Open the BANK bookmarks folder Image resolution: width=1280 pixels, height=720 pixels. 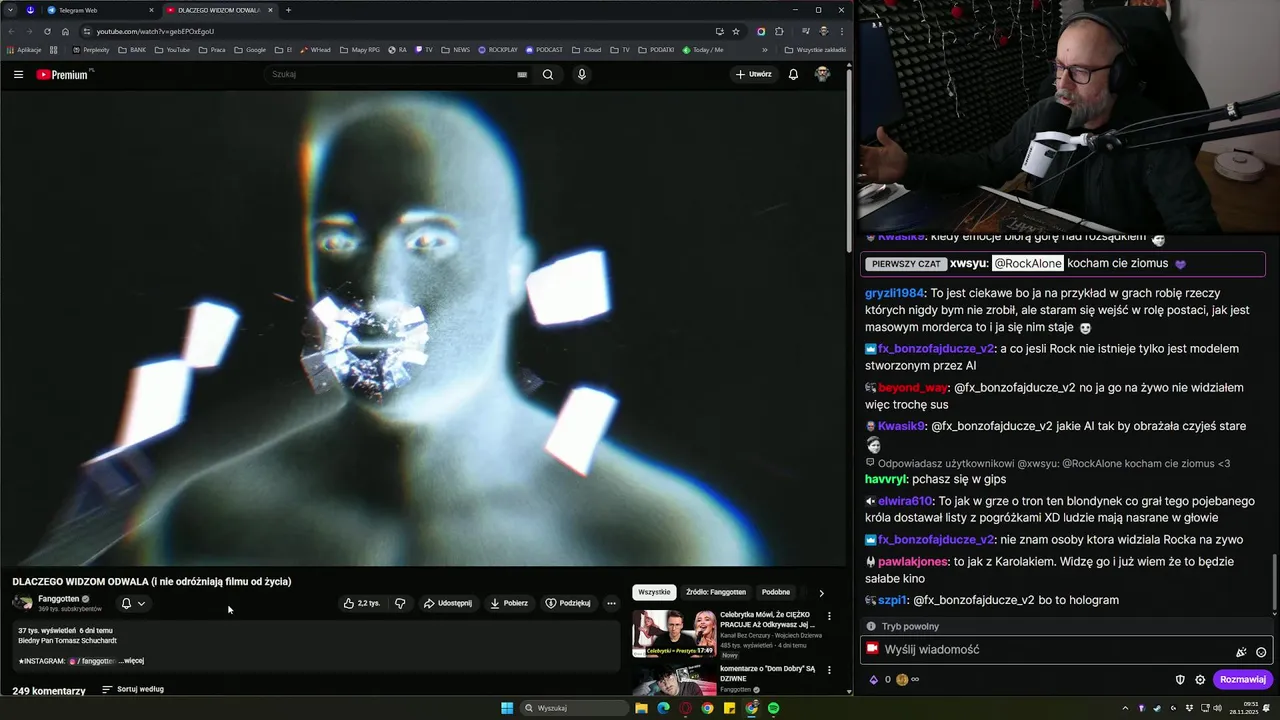[132, 49]
